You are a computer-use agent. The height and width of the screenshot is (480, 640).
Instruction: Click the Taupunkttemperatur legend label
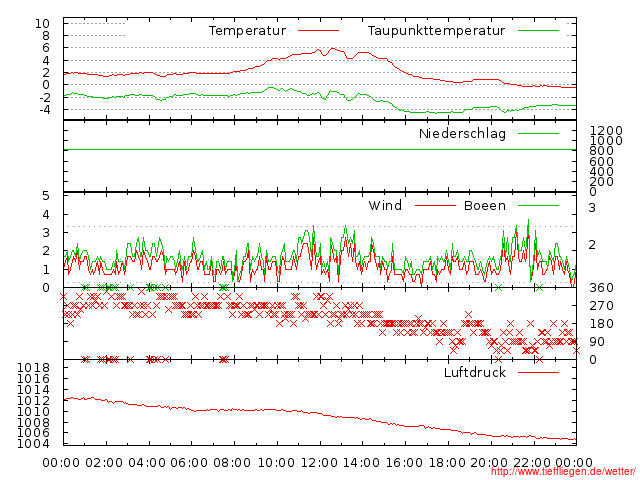(x=436, y=31)
